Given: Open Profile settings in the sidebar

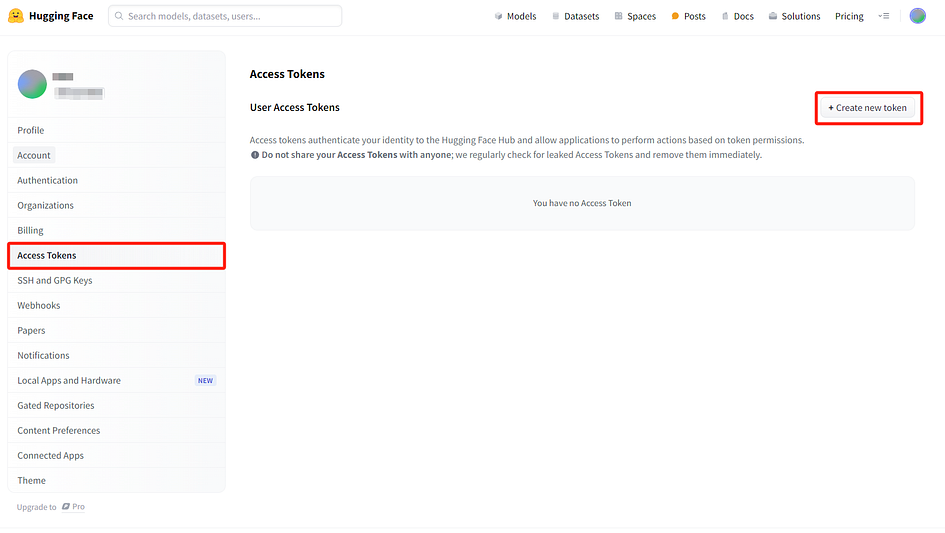Looking at the screenshot, I should pos(116,130).
